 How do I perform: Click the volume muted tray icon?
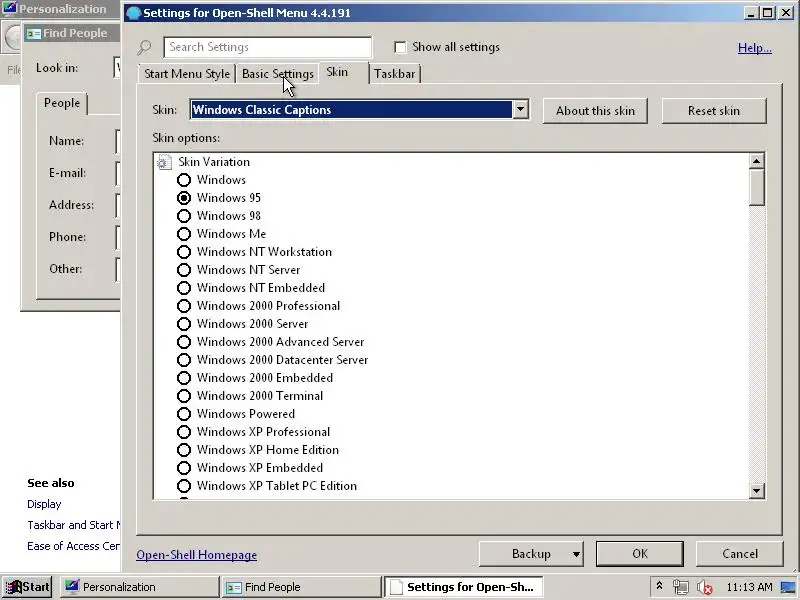(704, 587)
